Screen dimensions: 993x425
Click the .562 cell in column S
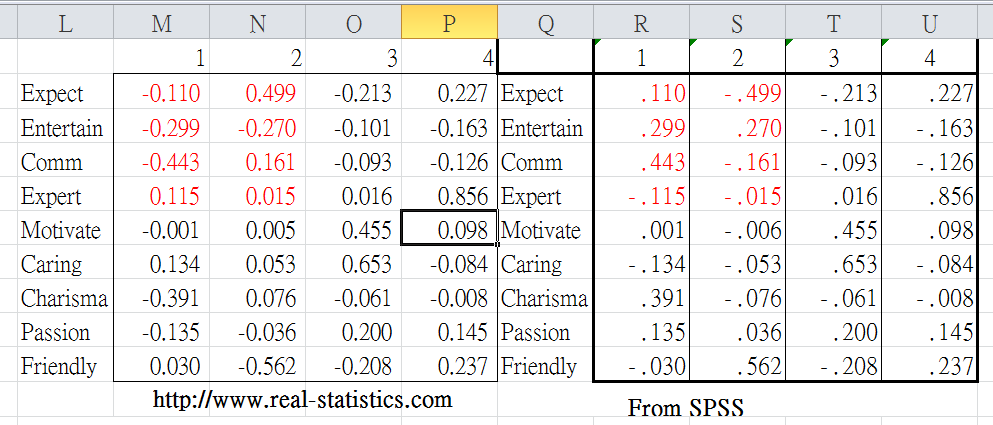(737, 366)
